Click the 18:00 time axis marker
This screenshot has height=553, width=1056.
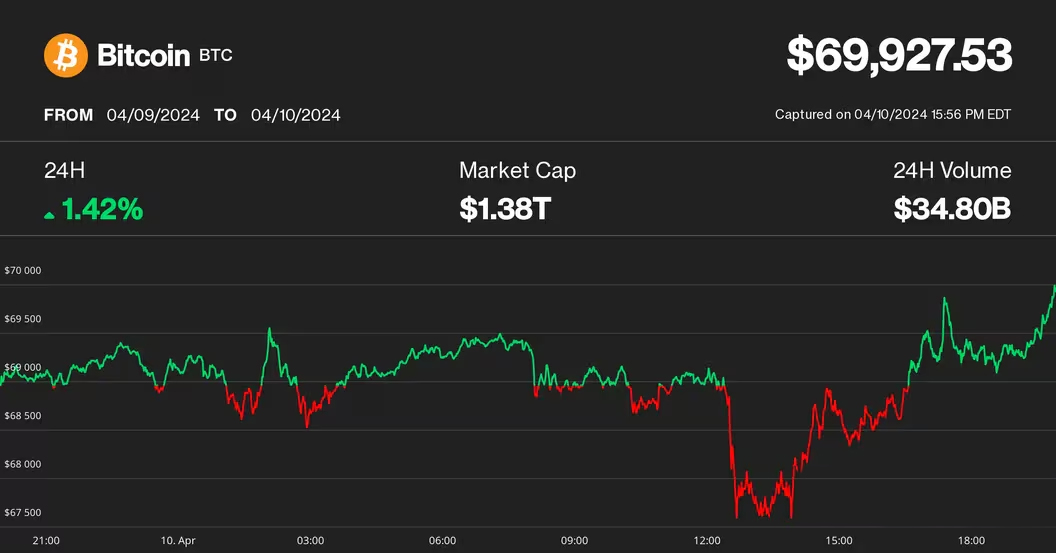pyautogui.click(x=971, y=540)
